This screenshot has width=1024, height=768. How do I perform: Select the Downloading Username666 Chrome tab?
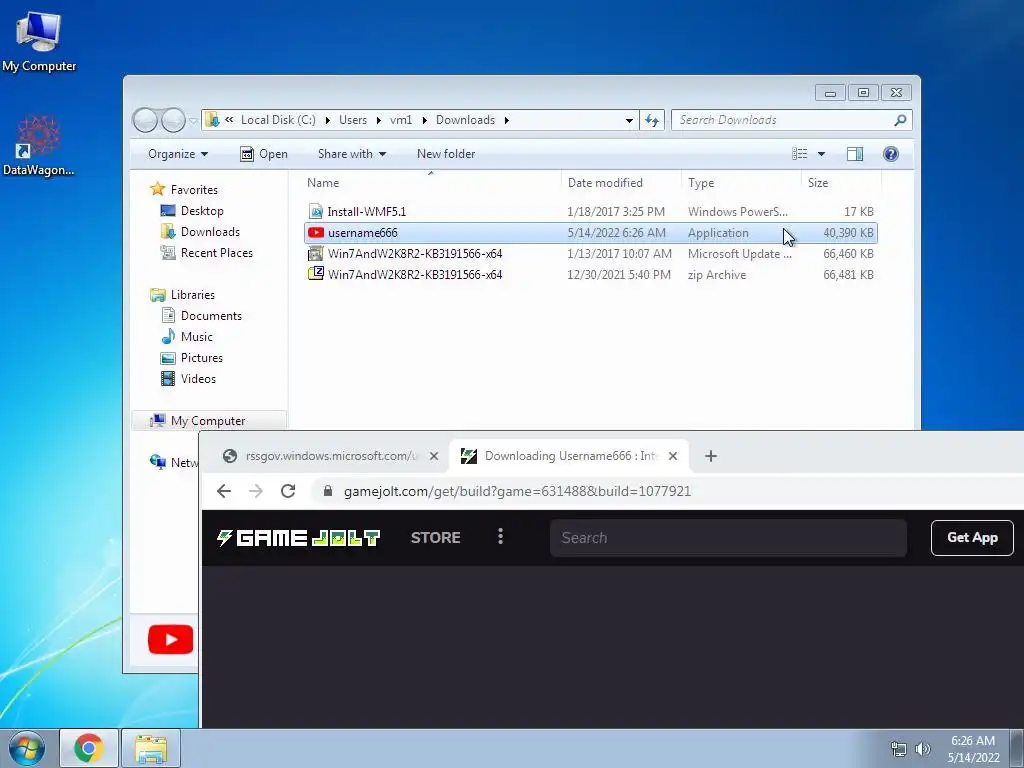[x=571, y=456]
